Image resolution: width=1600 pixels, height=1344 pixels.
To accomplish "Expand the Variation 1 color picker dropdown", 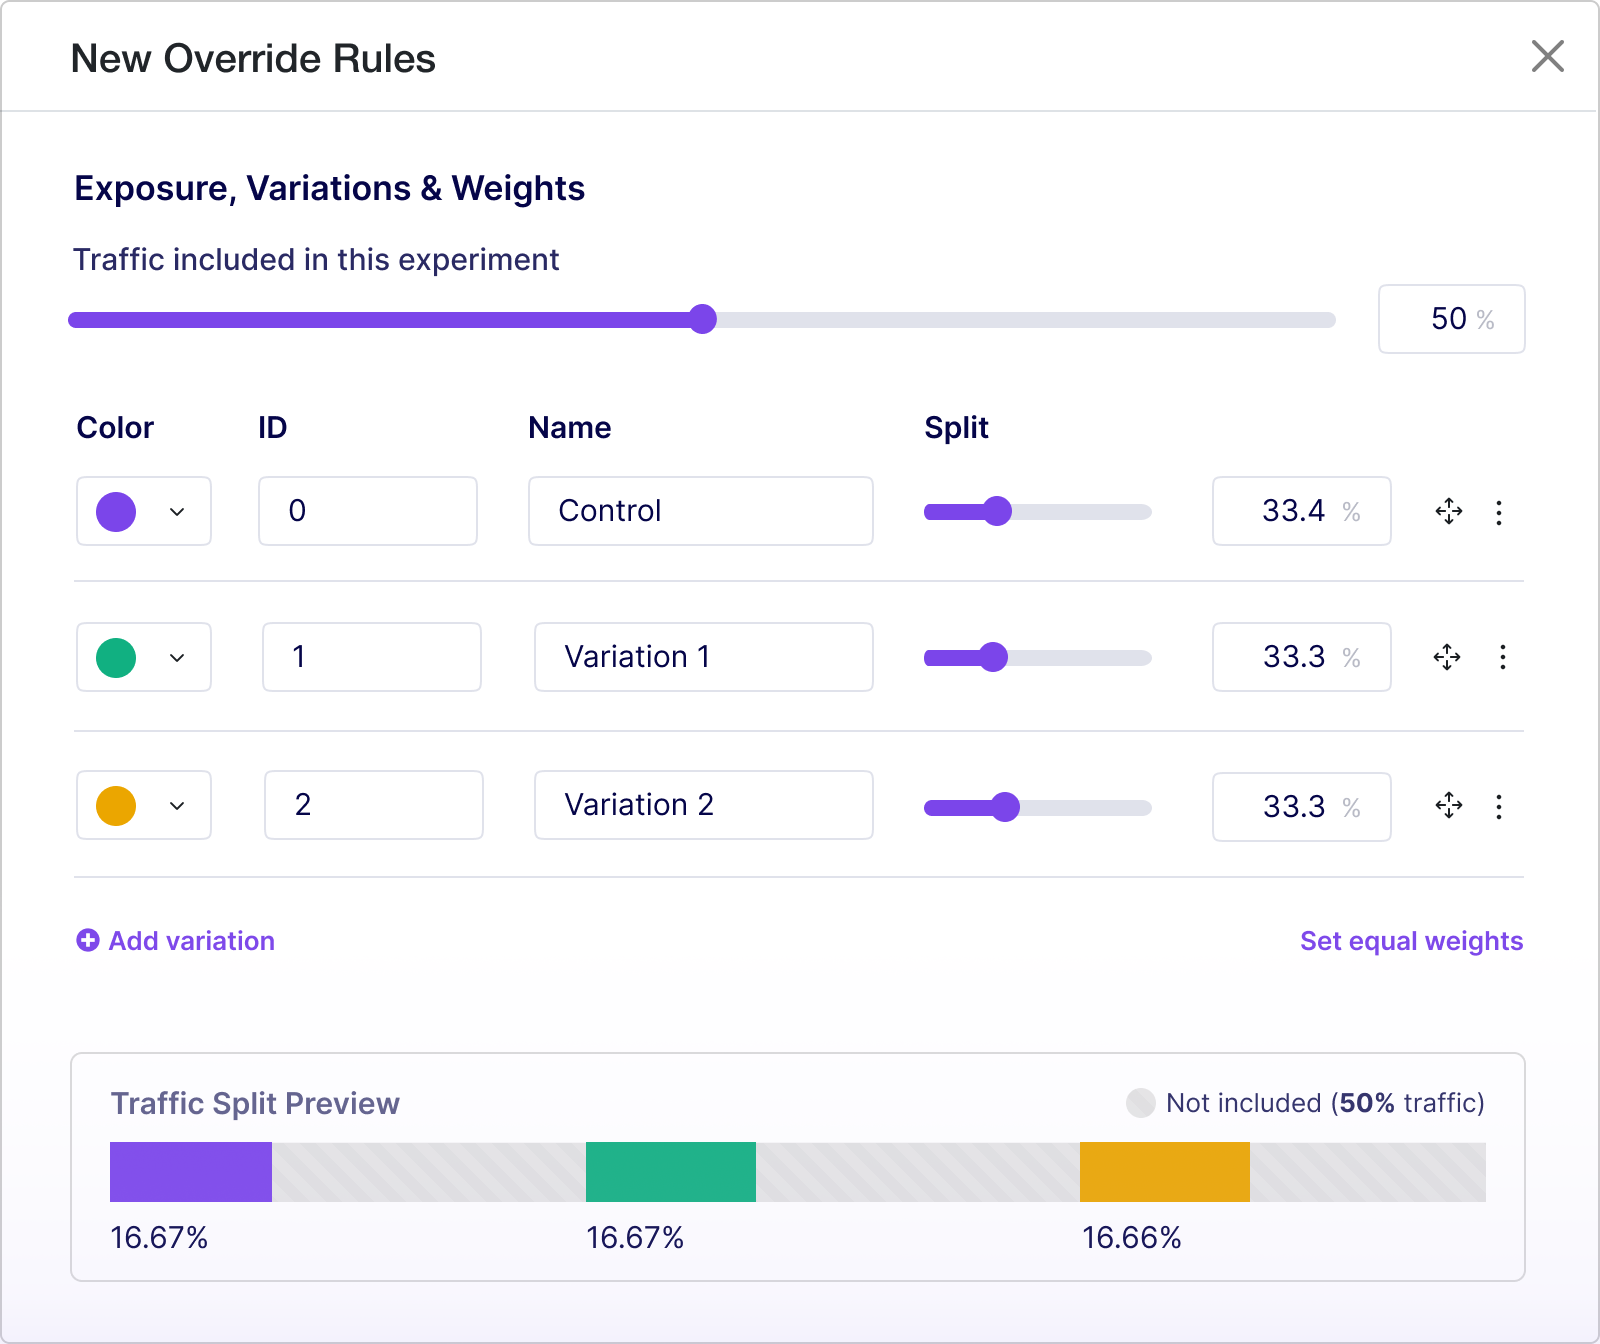I will (x=178, y=657).
